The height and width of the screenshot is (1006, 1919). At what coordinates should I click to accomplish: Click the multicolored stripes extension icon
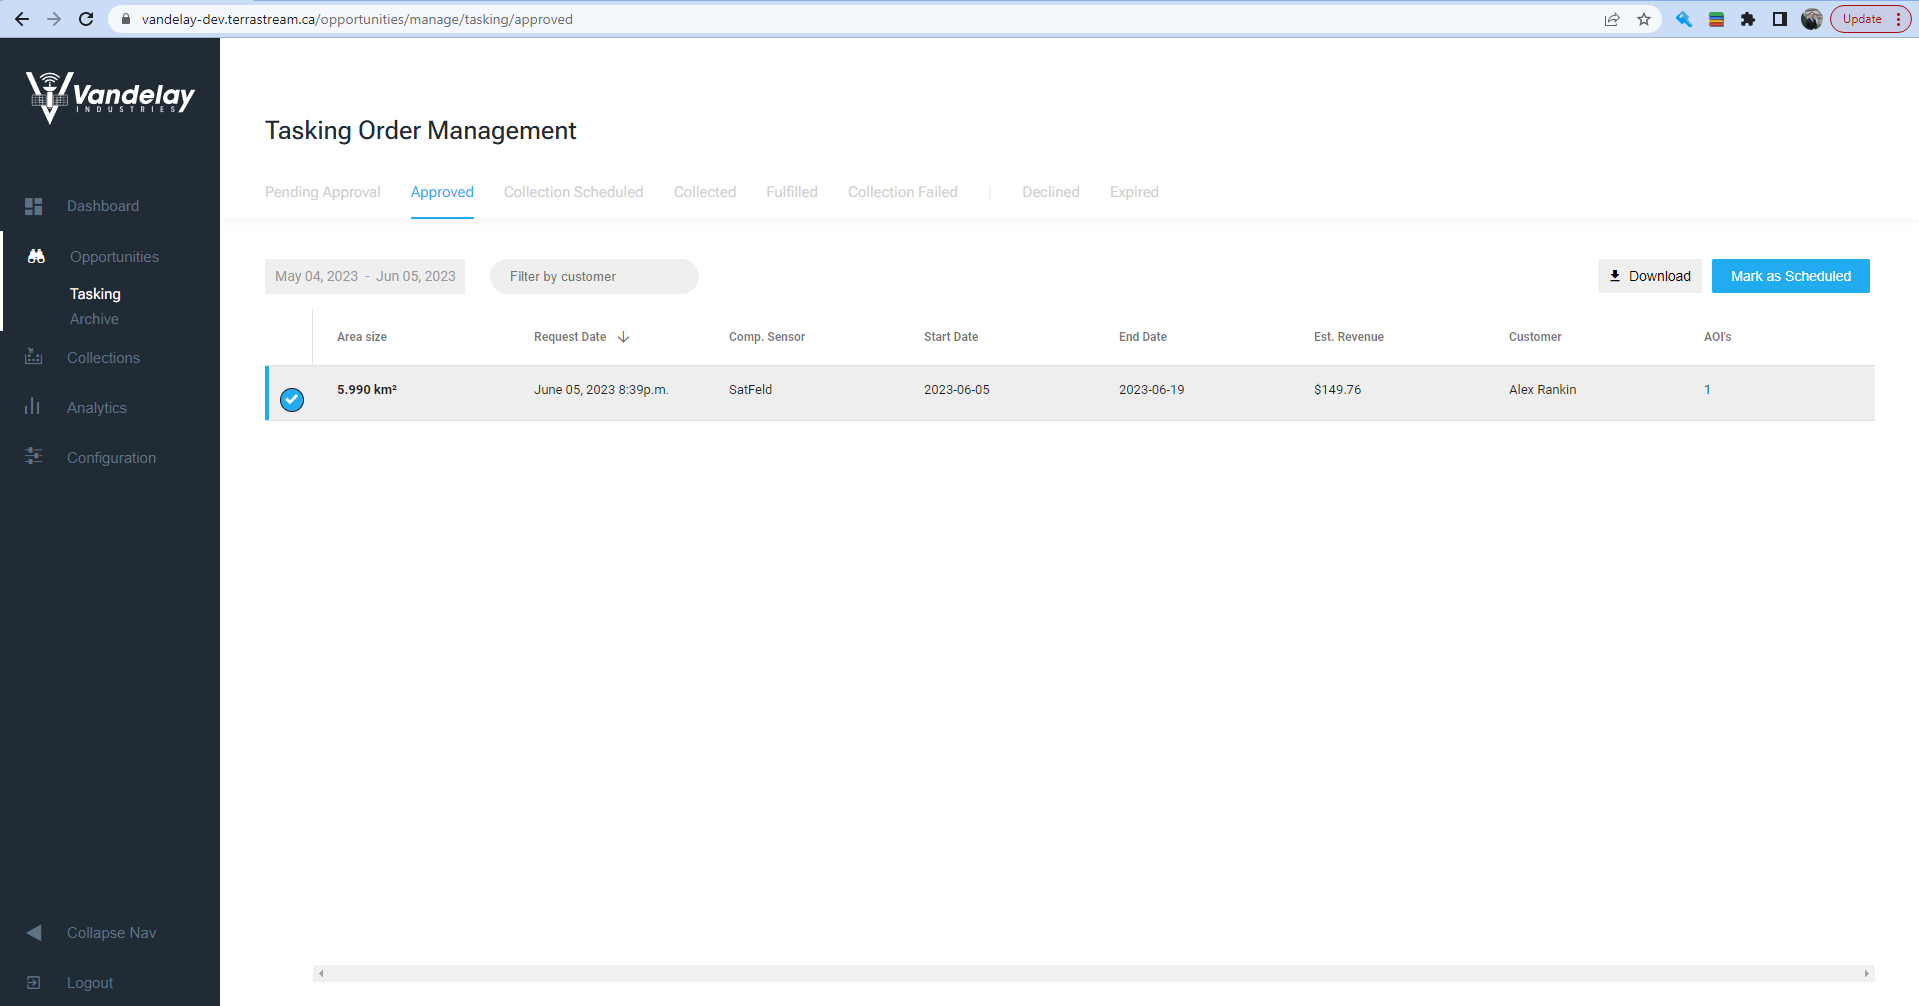click(x=1716, y=19)
